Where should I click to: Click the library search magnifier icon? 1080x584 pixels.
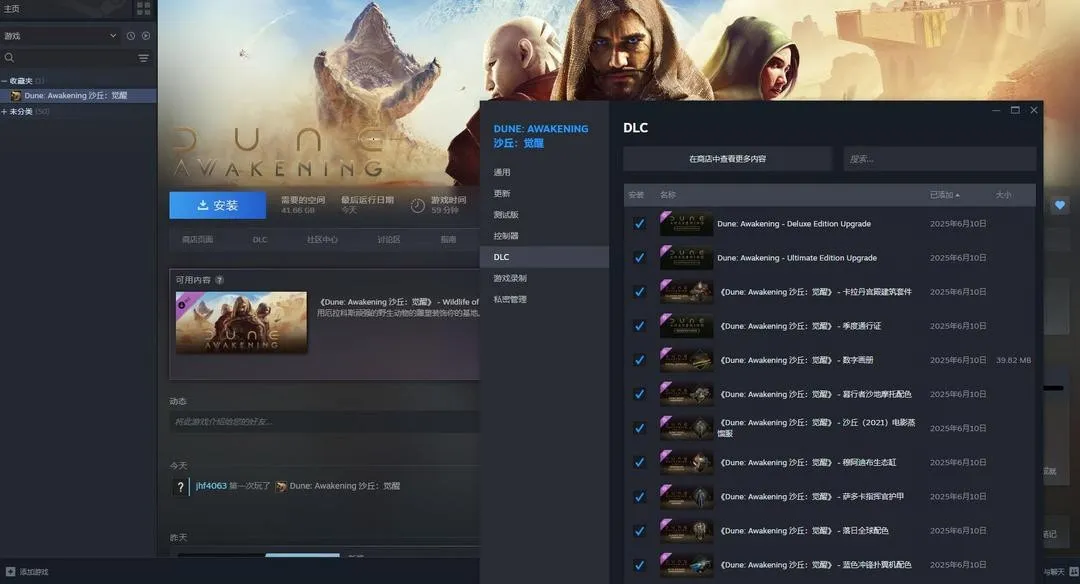10,58
